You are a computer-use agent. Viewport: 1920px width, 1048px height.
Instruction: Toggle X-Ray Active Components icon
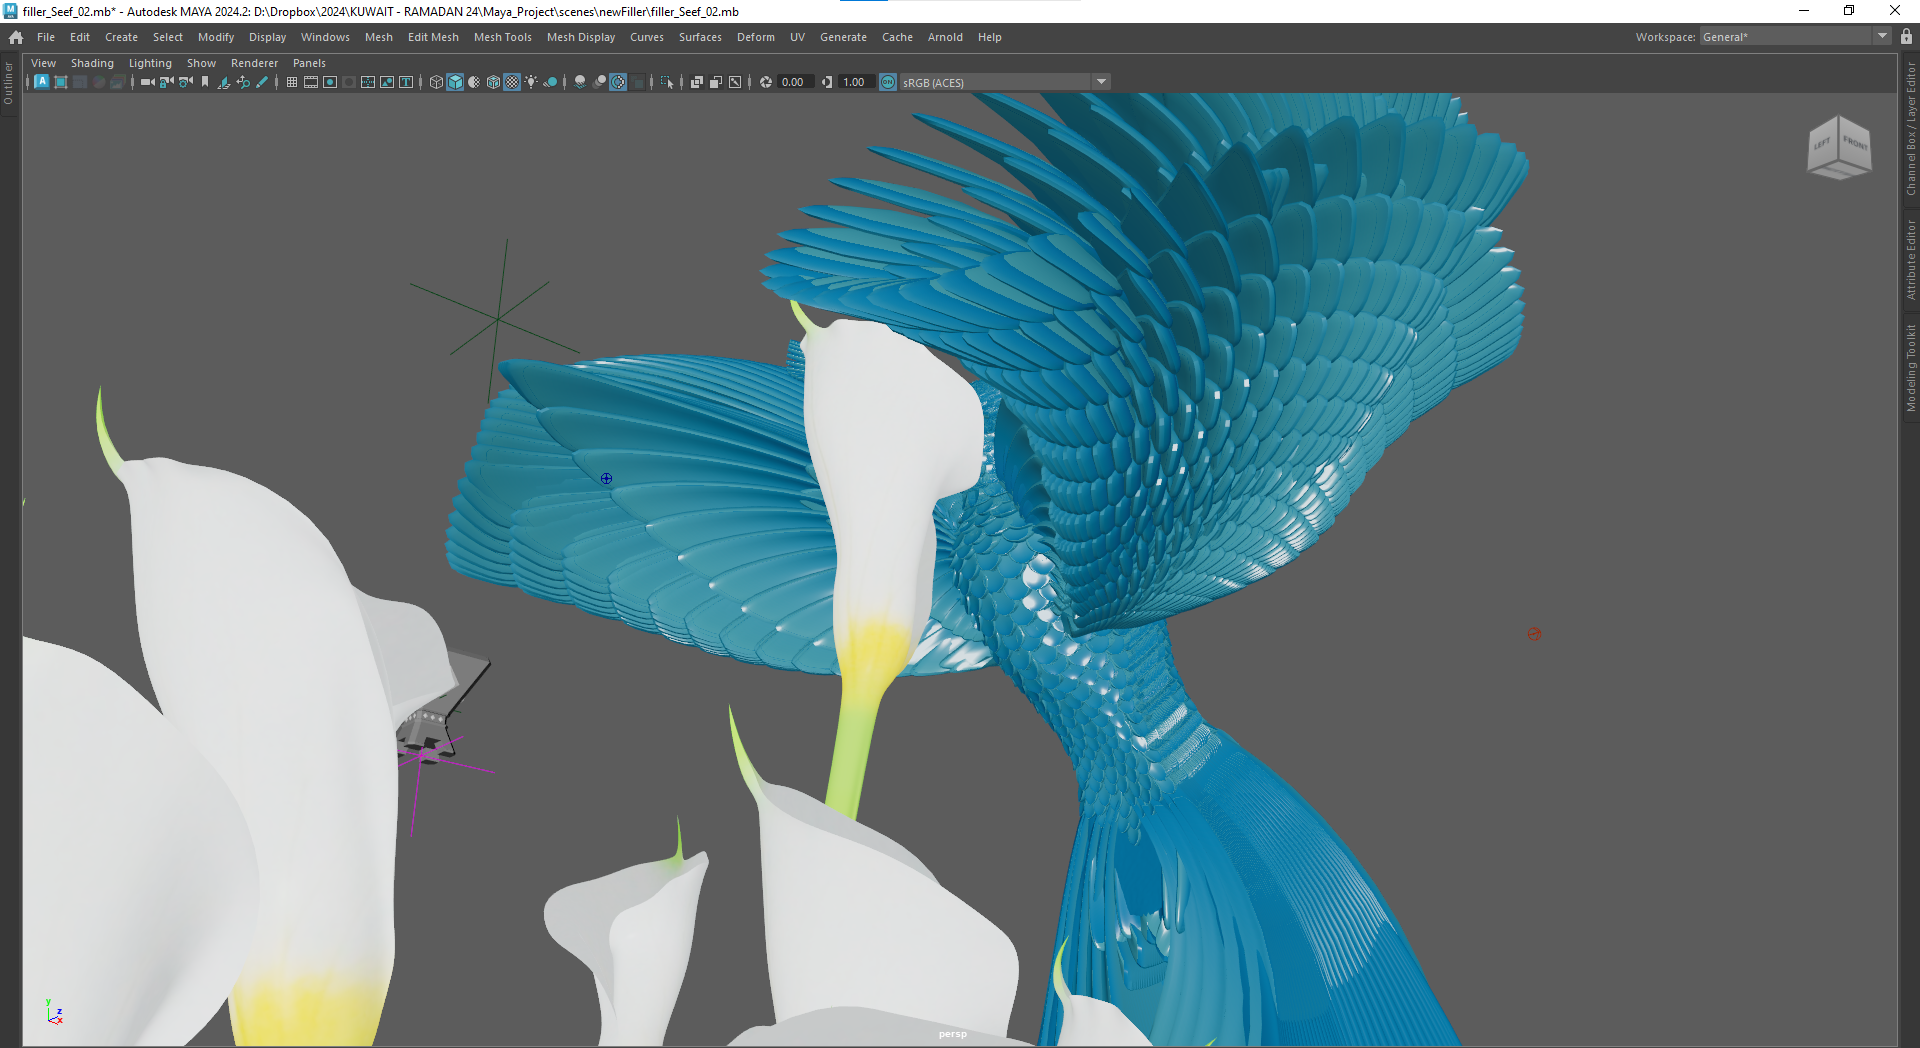(x=715, y=82)
